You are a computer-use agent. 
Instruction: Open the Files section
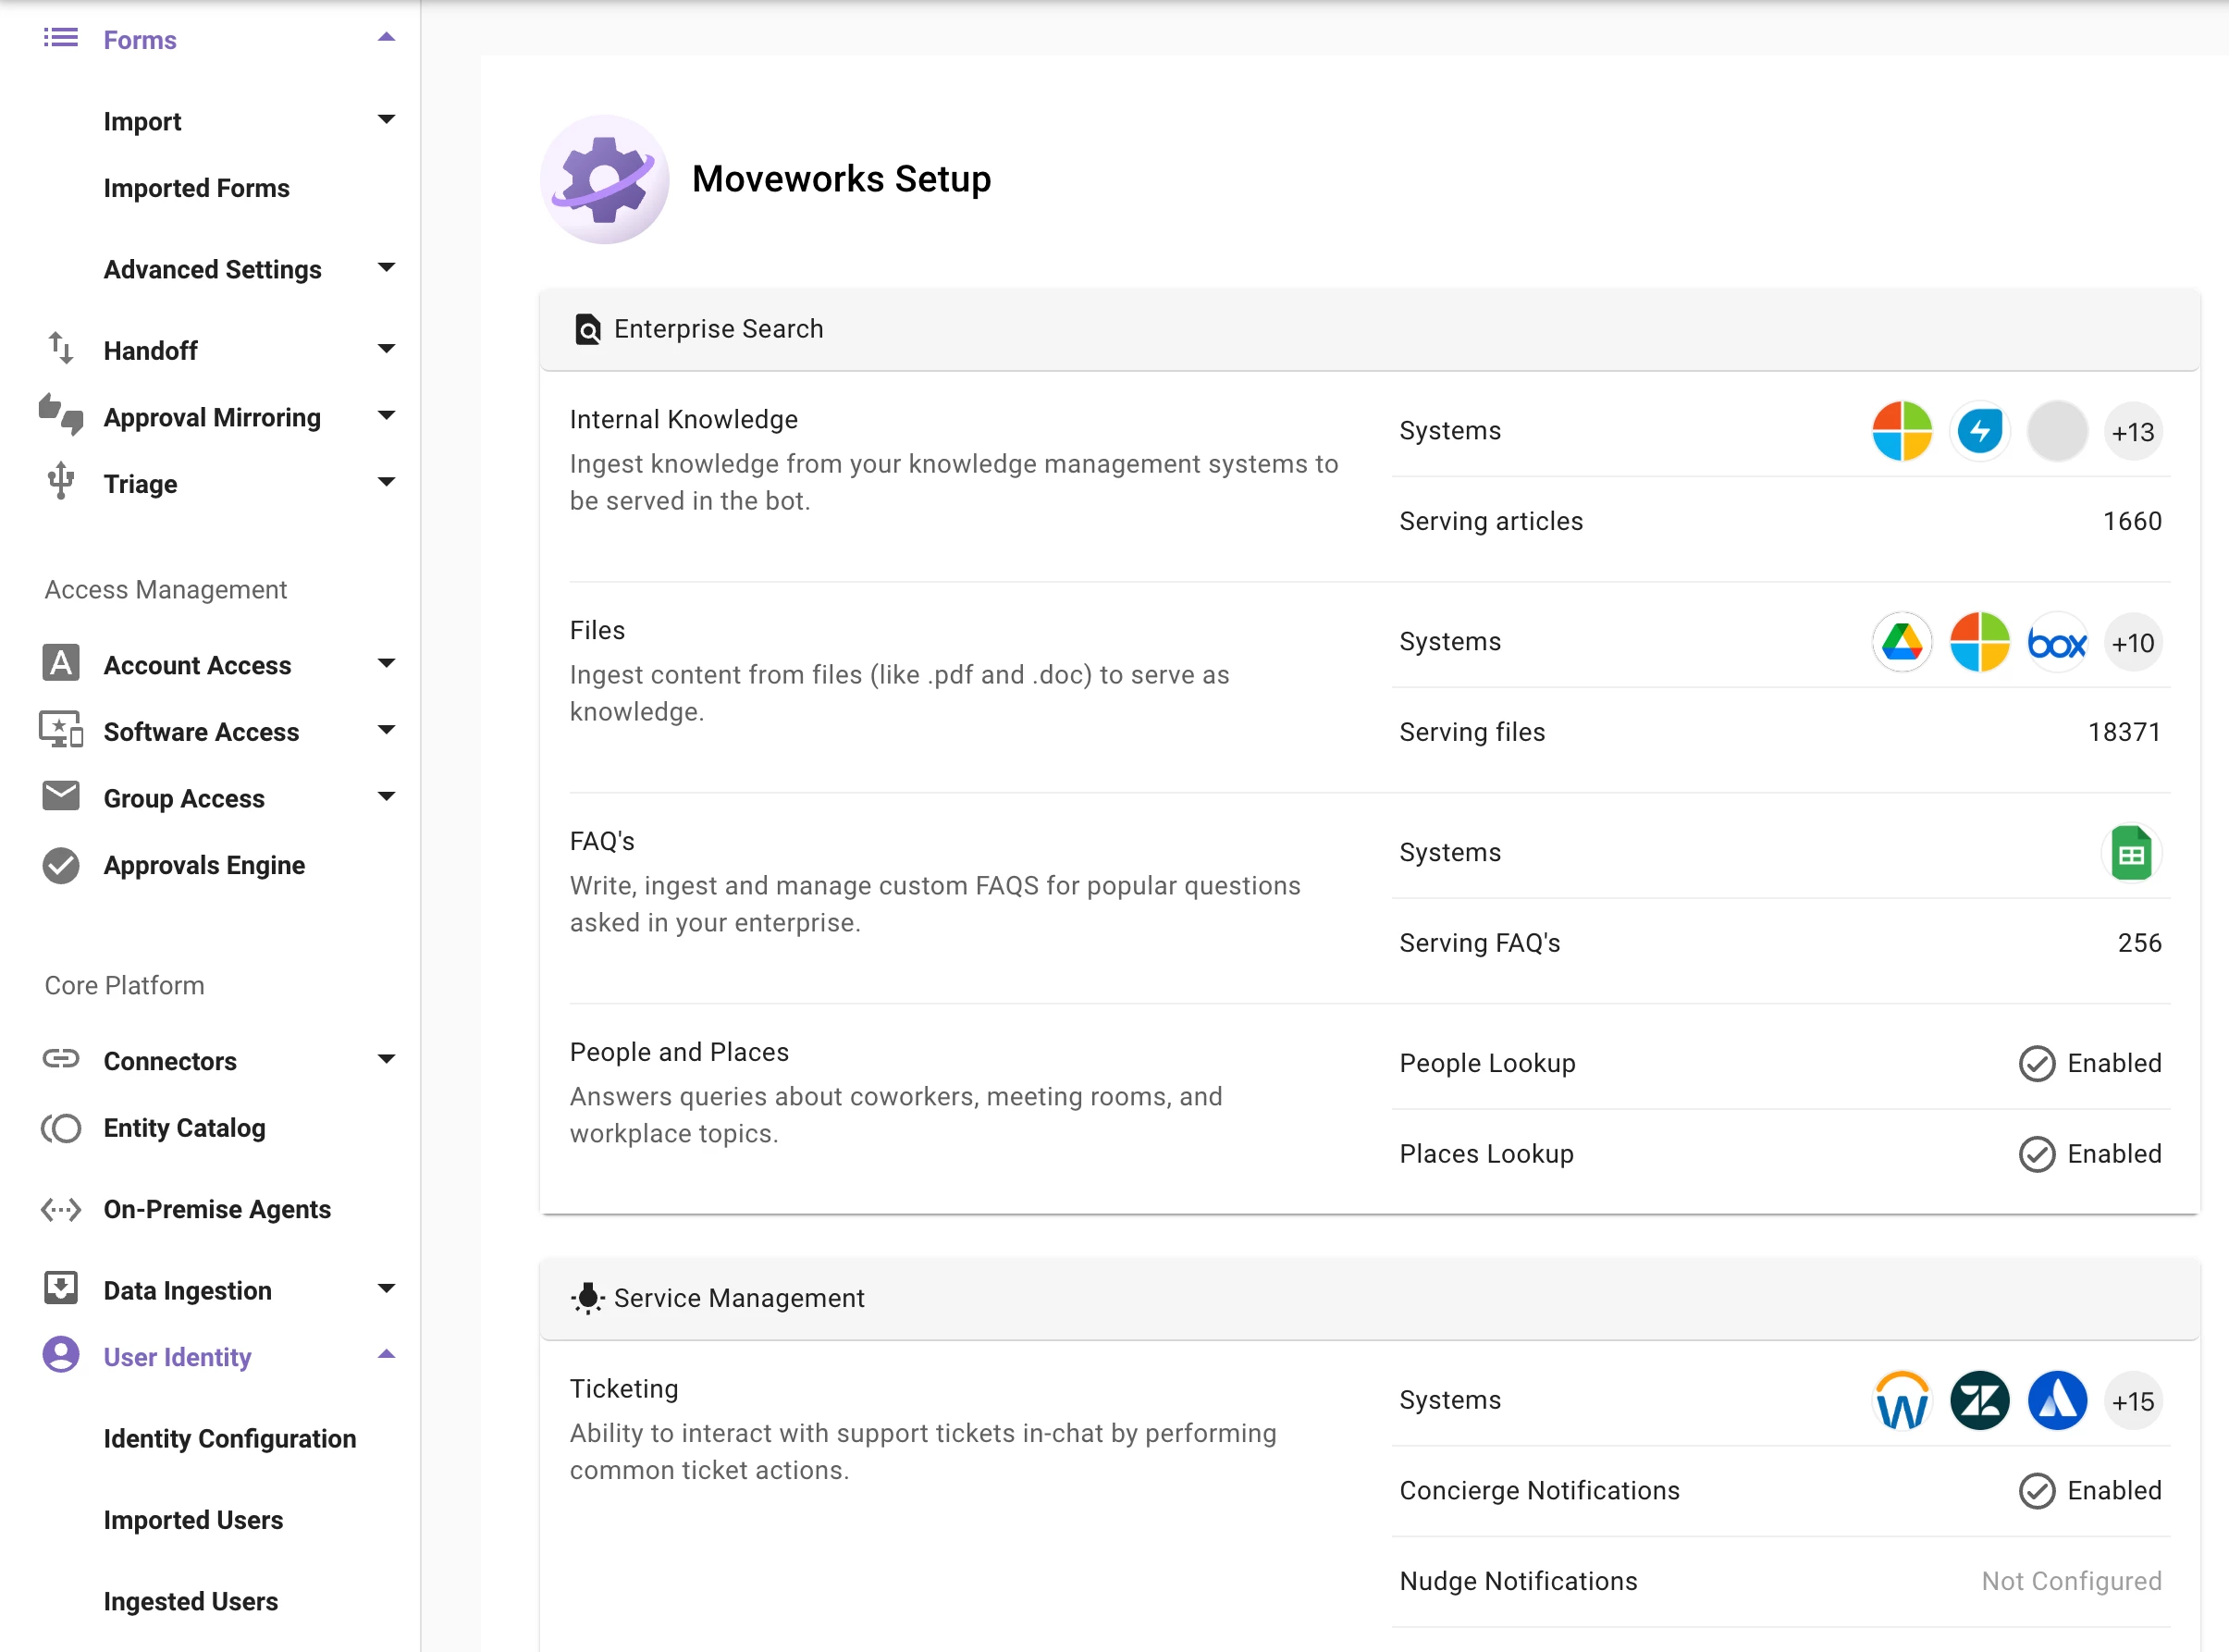pyautogui.click(x=597, y=630)
